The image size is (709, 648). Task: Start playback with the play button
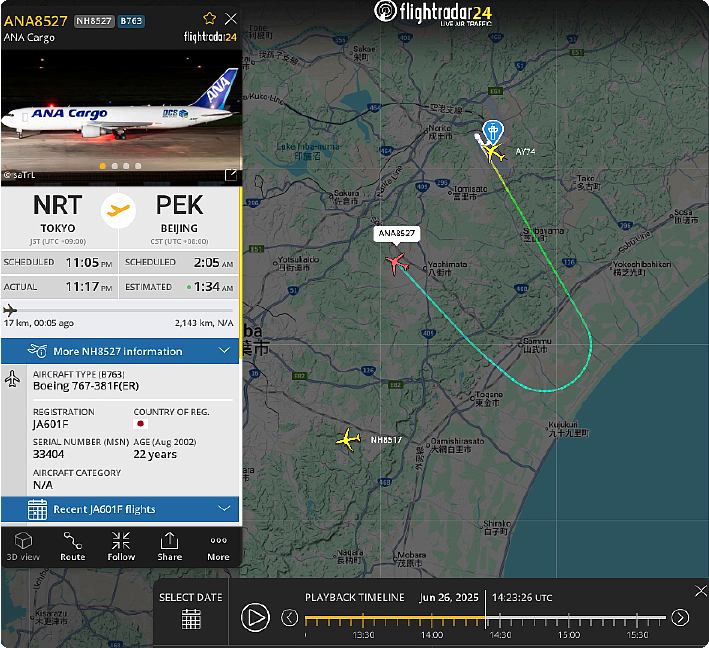pyautogui.click(x=255, y=617)
